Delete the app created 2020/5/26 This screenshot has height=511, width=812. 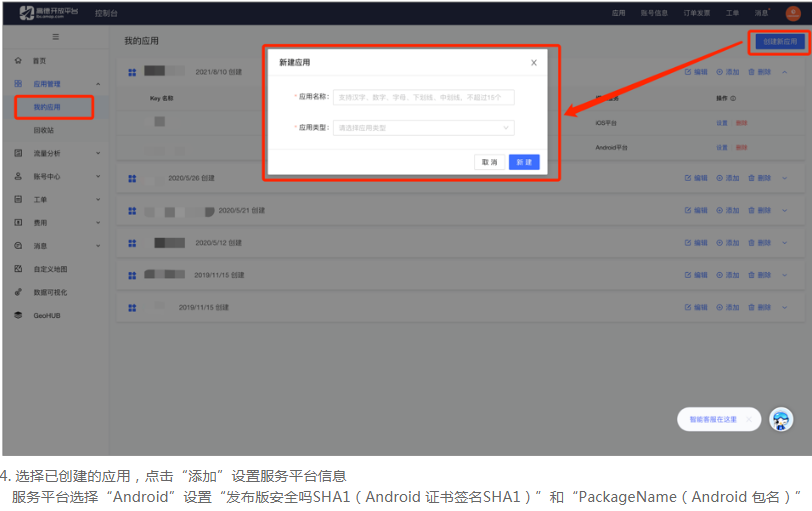760,178
